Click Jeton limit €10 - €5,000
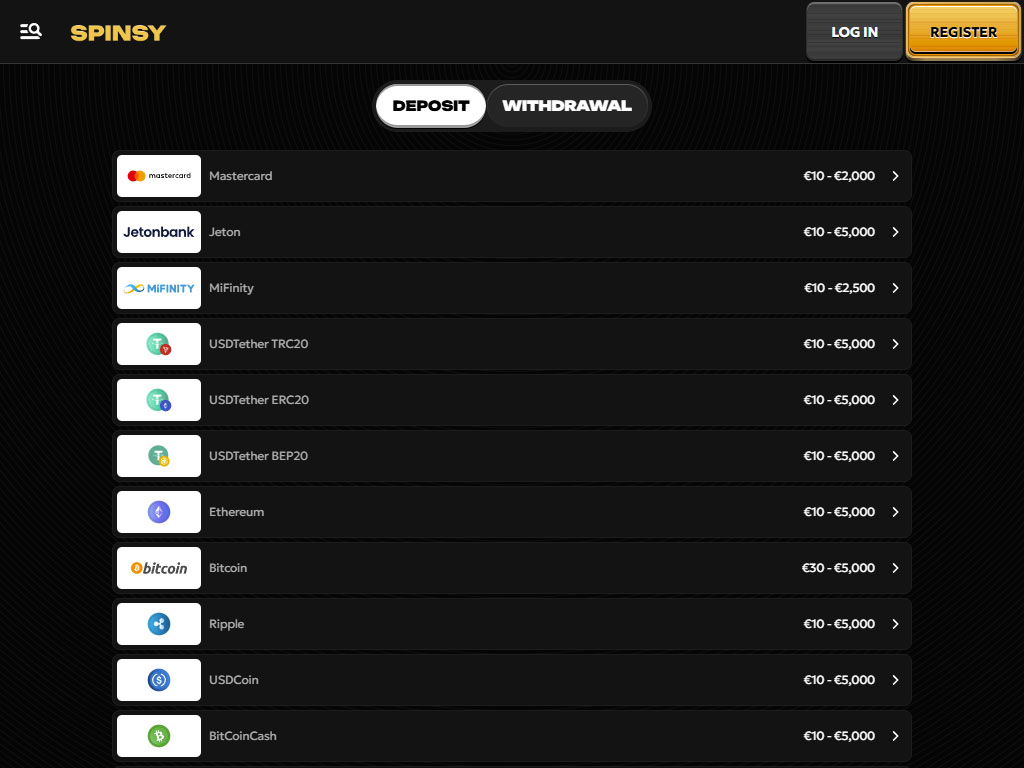This screenshot has width=1024, height=768. point(839,232)
